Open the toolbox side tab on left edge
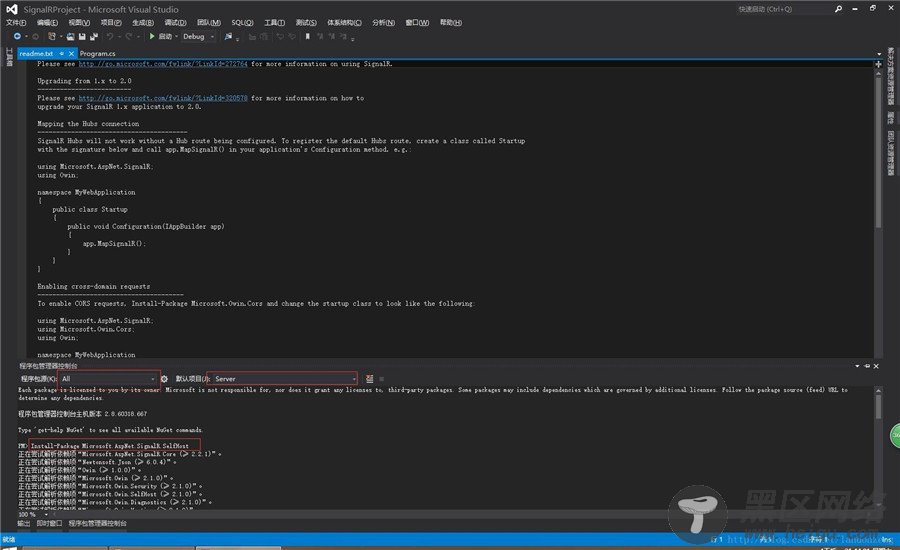The height and width of the screenshot is (550, 900). (9, 57)
